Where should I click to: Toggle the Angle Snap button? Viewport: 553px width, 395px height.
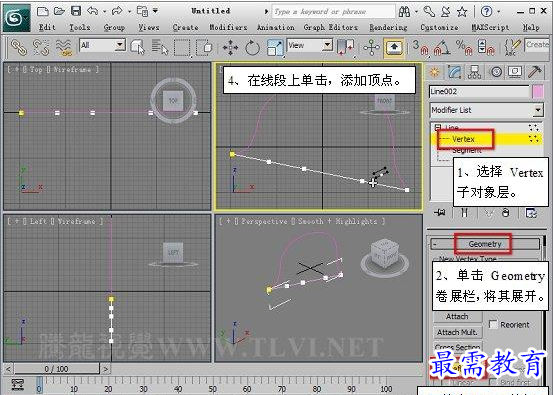coord(442,48)
